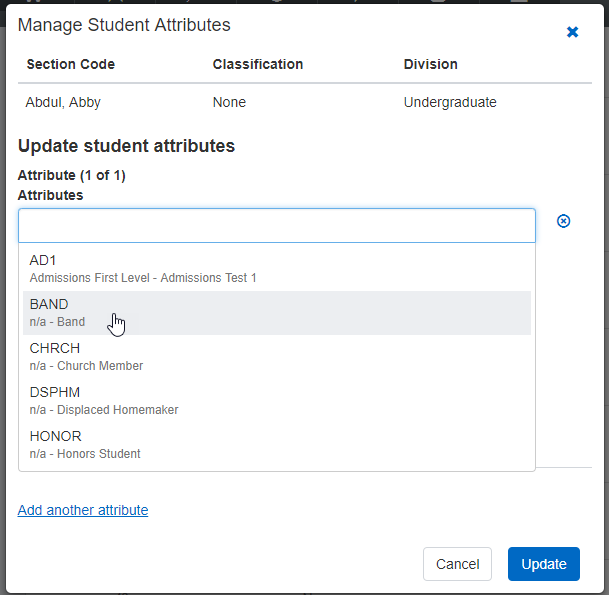Click the Attribute (1 of 1) label
This screenshot has height=595, width=609.
(x=71, y=175)
